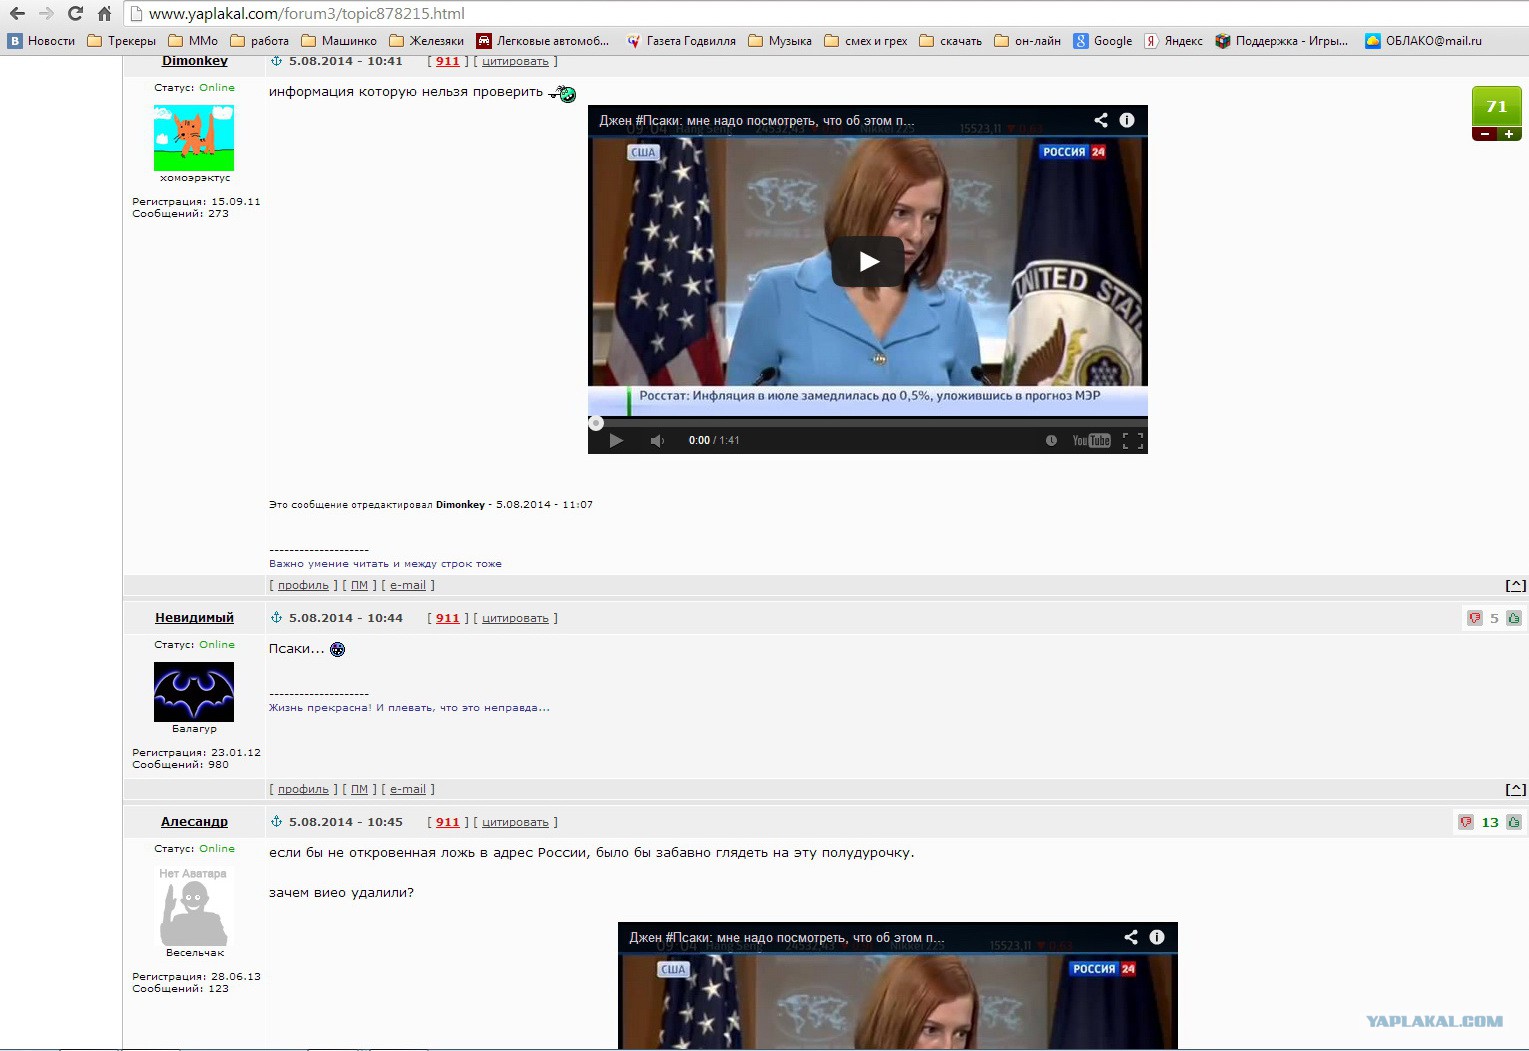Thumbs up Невидимый's post rated 5

click(x=1514, y=618)
